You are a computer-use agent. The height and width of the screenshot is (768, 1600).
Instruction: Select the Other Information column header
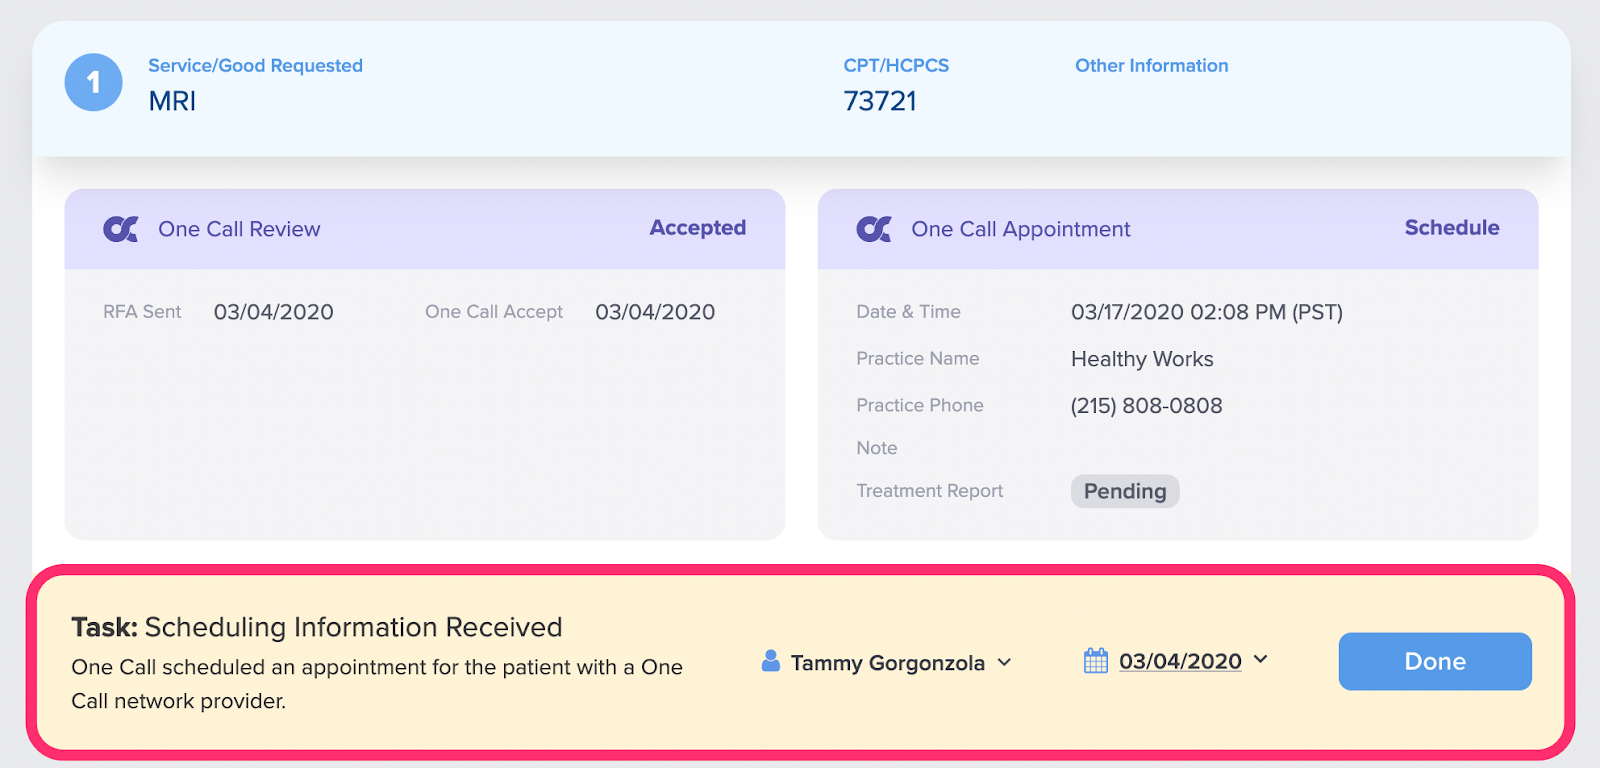click(1152, 66)
